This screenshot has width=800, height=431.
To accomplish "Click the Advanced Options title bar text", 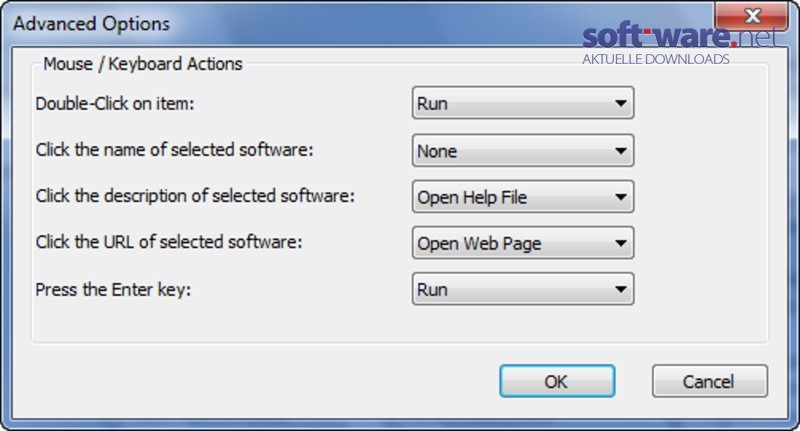I will point(91,23).
